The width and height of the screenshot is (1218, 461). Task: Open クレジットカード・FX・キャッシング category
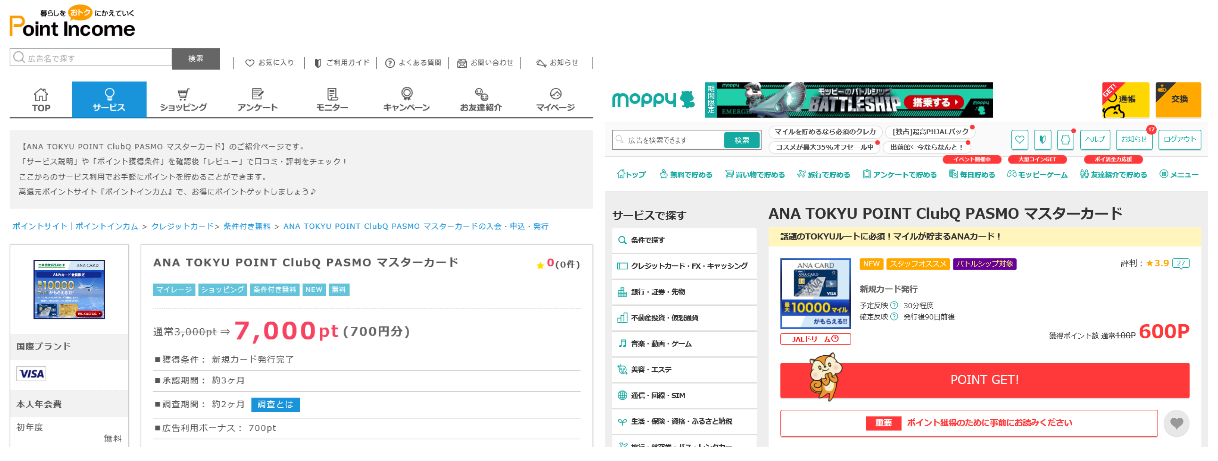(x=685, y=266)
